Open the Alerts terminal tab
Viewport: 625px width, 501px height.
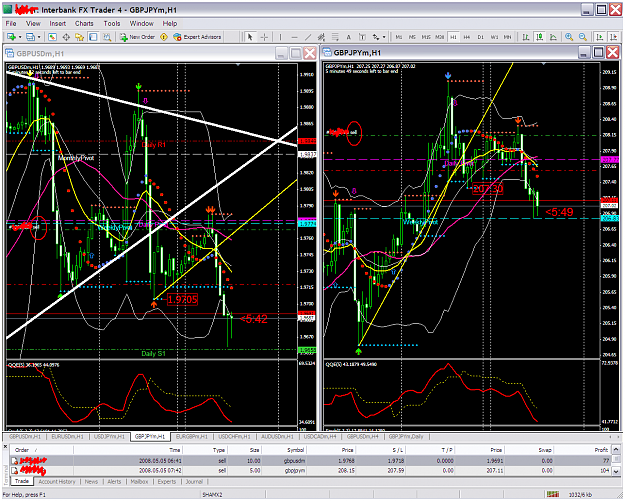coord(114,481)
